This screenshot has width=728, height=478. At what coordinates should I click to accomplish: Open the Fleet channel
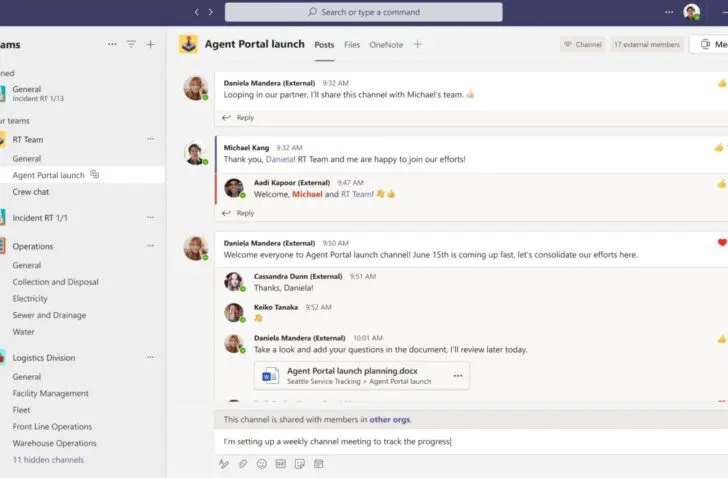[x=21, y=410]
